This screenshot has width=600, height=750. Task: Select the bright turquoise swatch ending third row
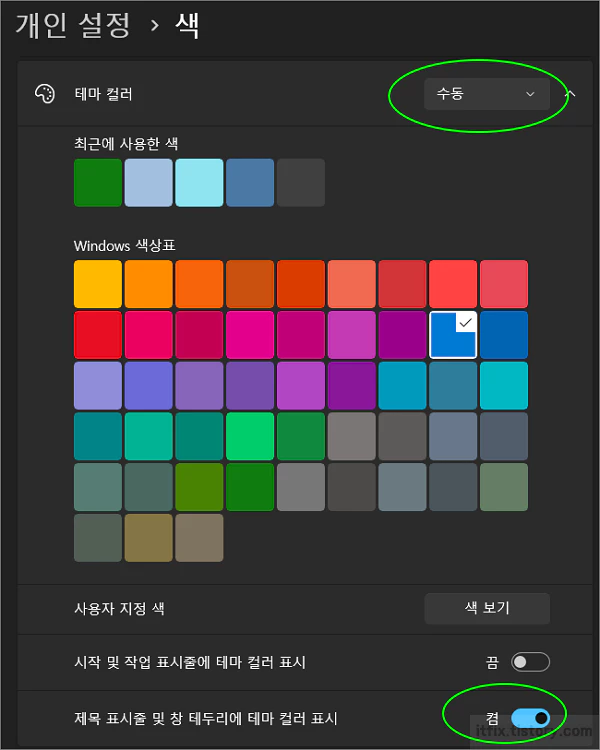pyautogui.click(x=504, y=386)
